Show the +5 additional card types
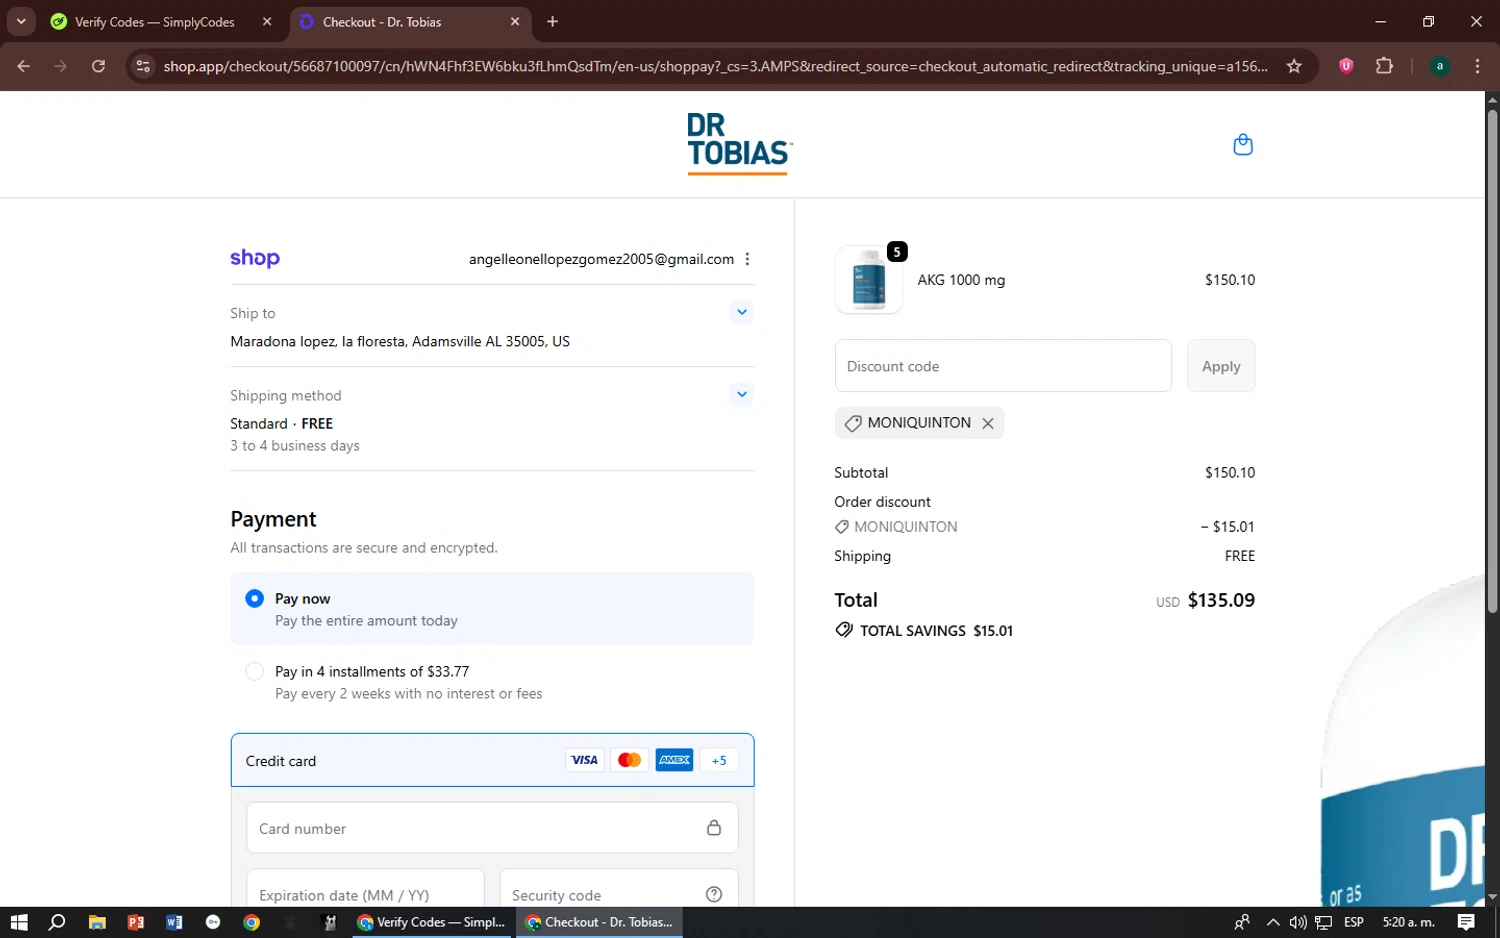1500x938 pixels. [x=719, y=760]
